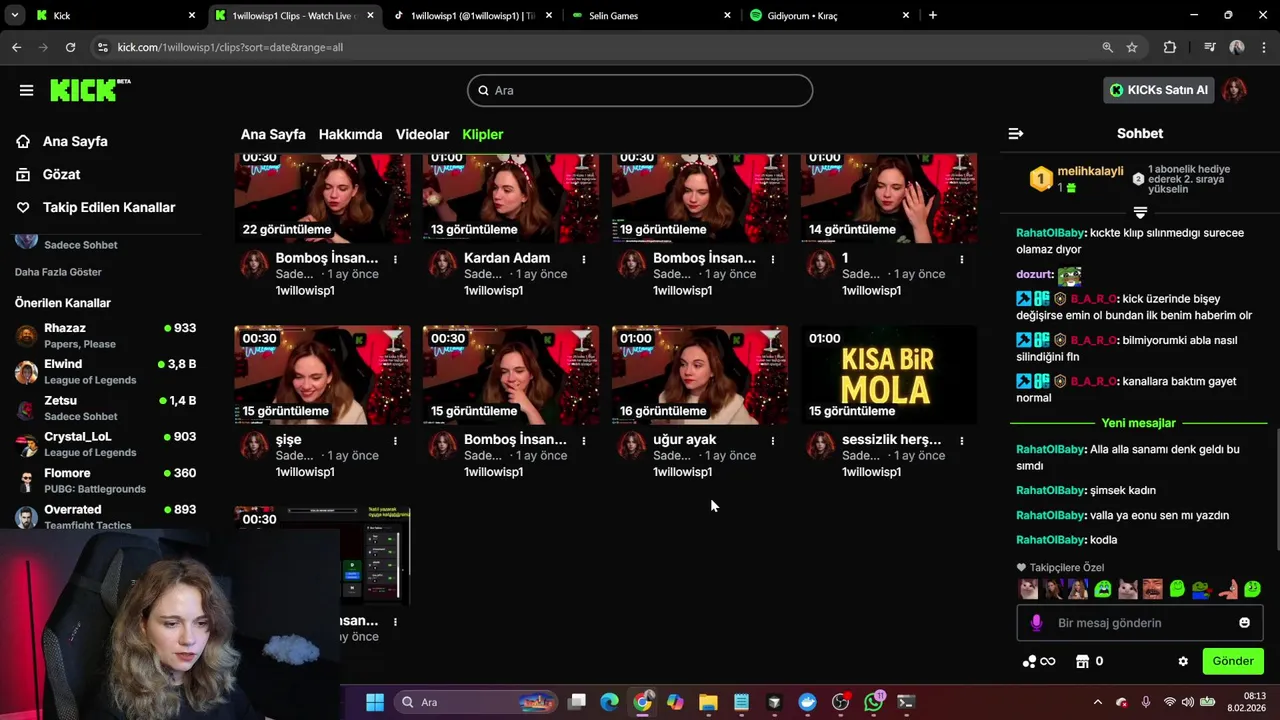Insert the Patrick pointing emote
The image size is (1280, 720).
1227,589
